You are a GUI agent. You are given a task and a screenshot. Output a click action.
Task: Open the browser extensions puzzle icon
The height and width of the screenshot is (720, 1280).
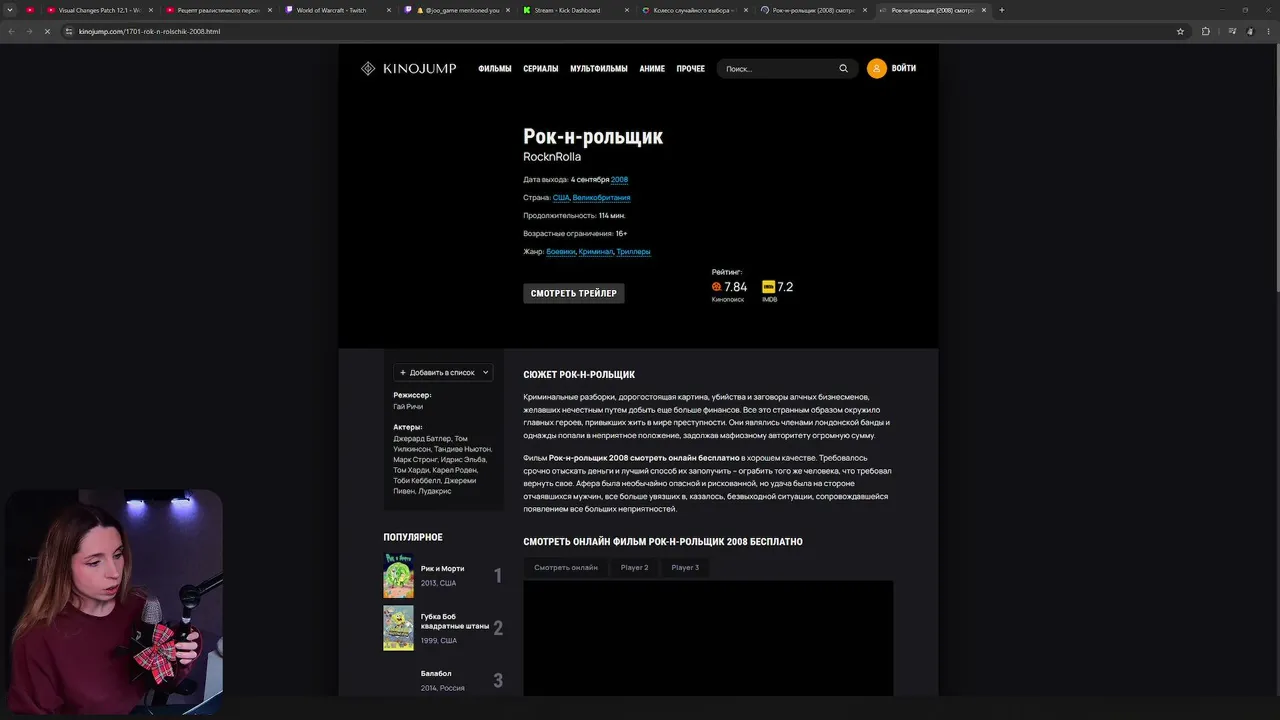click(x=1206, y=31)
